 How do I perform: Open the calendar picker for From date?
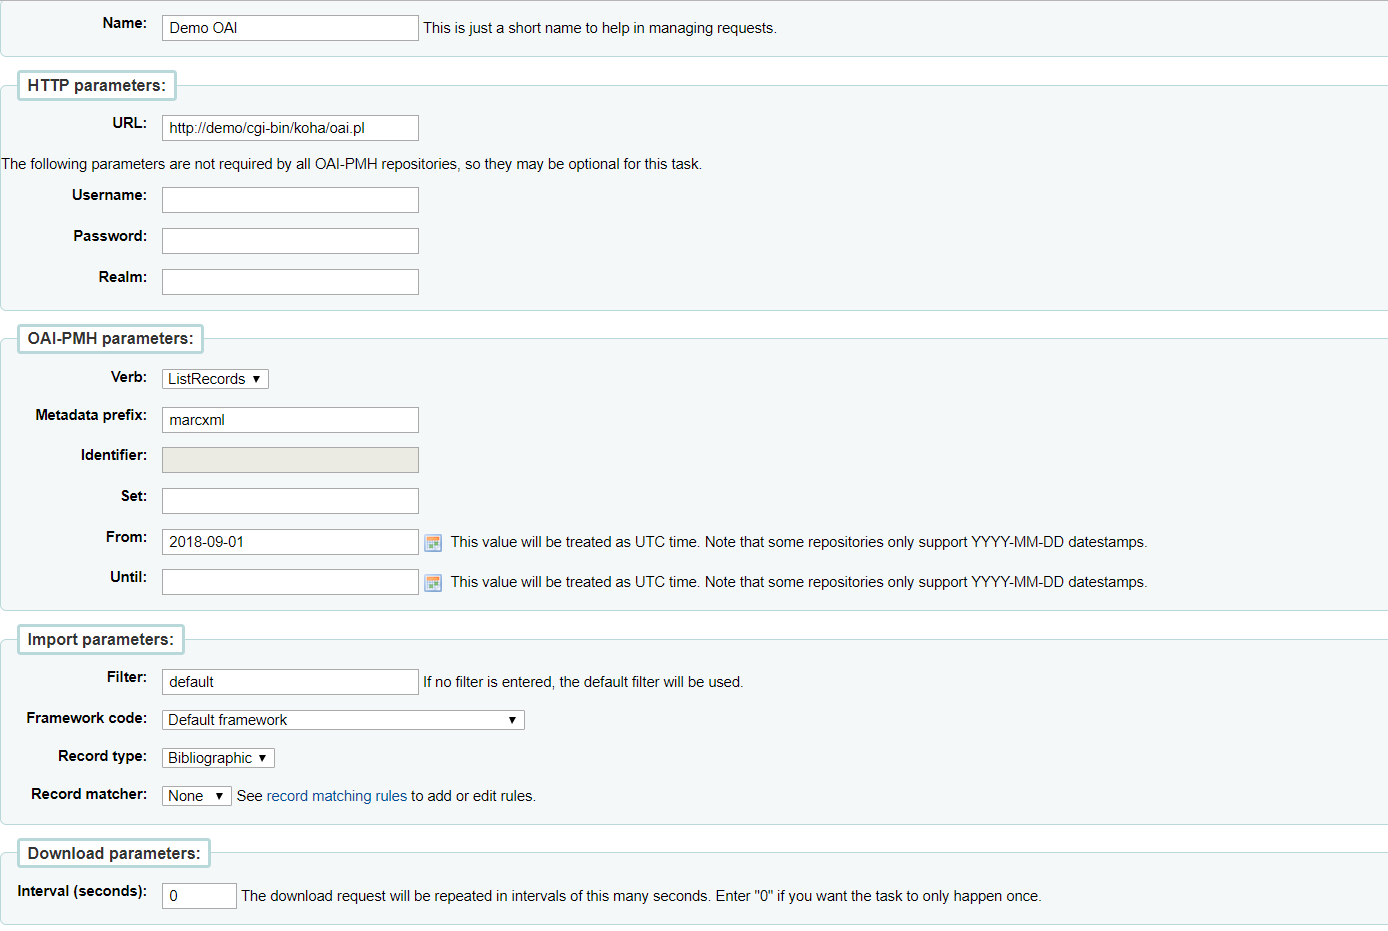pyautogui.click(x=433, y=543)
